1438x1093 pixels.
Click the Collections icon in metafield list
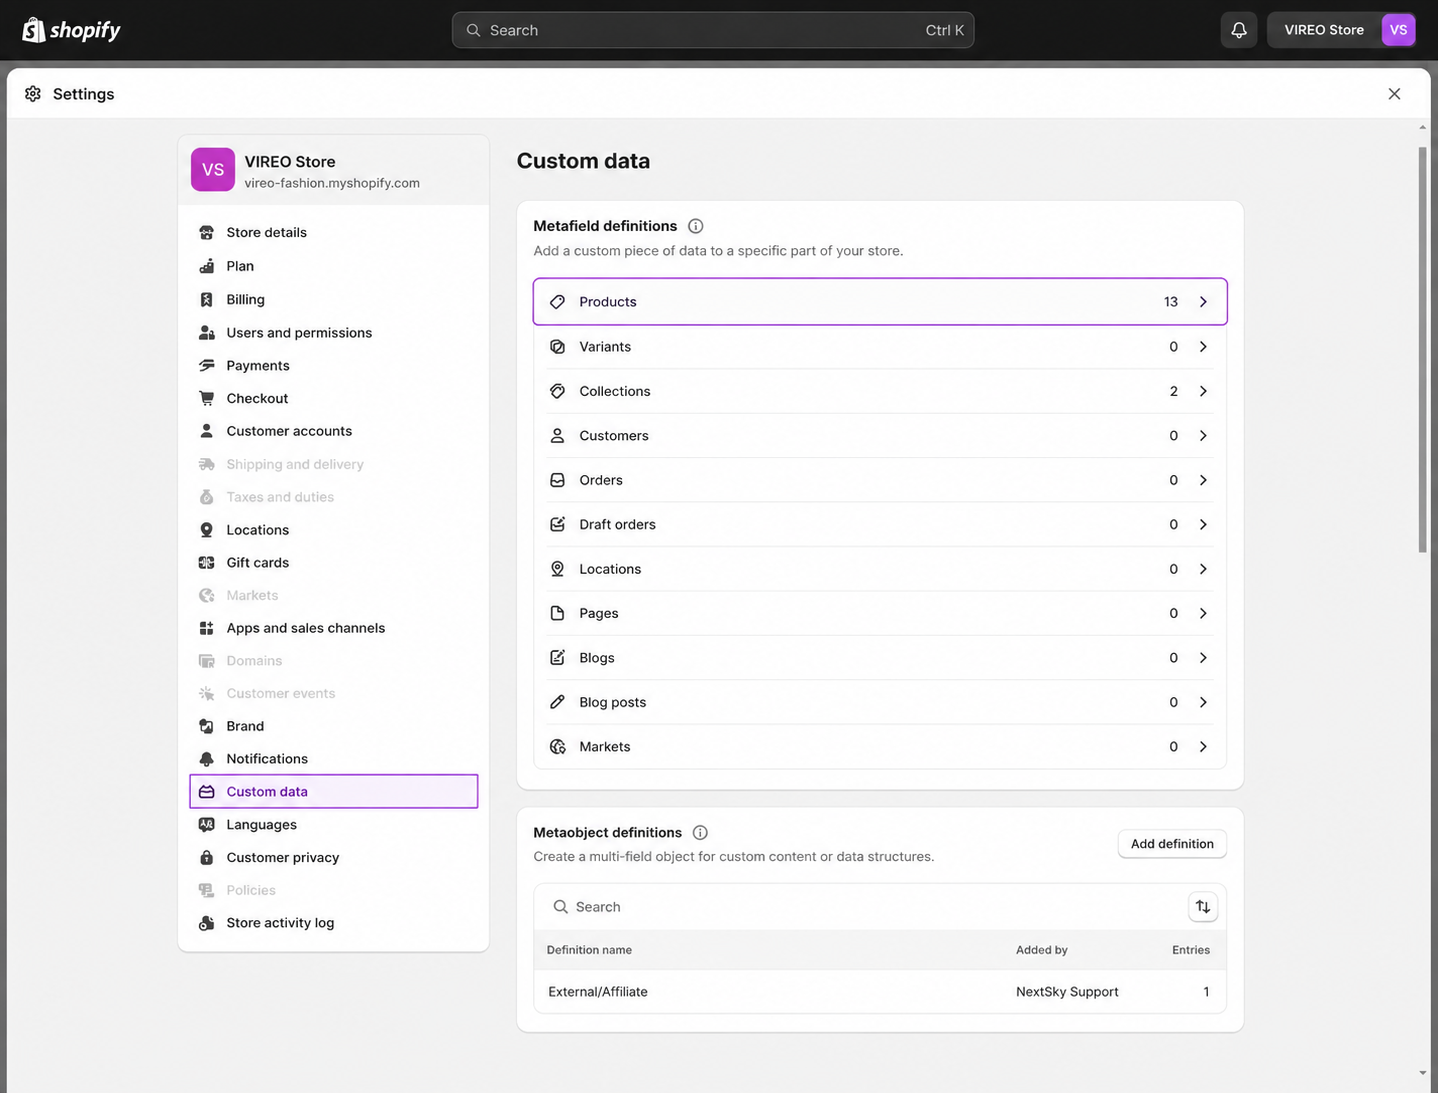tap(558, 391)
